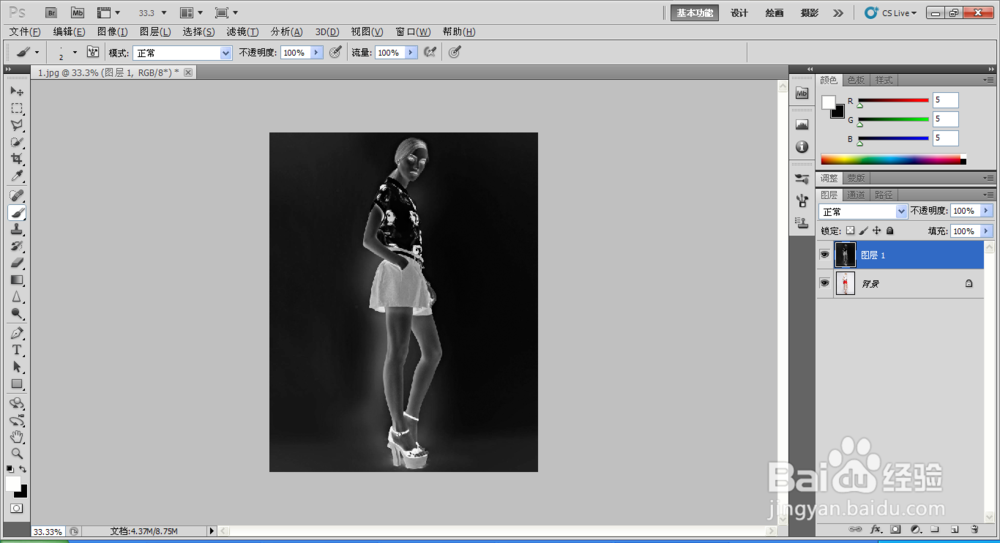Toggle lock transparent pixels
The width and height of the screenshot is (1000, 543).
[850, 230]
